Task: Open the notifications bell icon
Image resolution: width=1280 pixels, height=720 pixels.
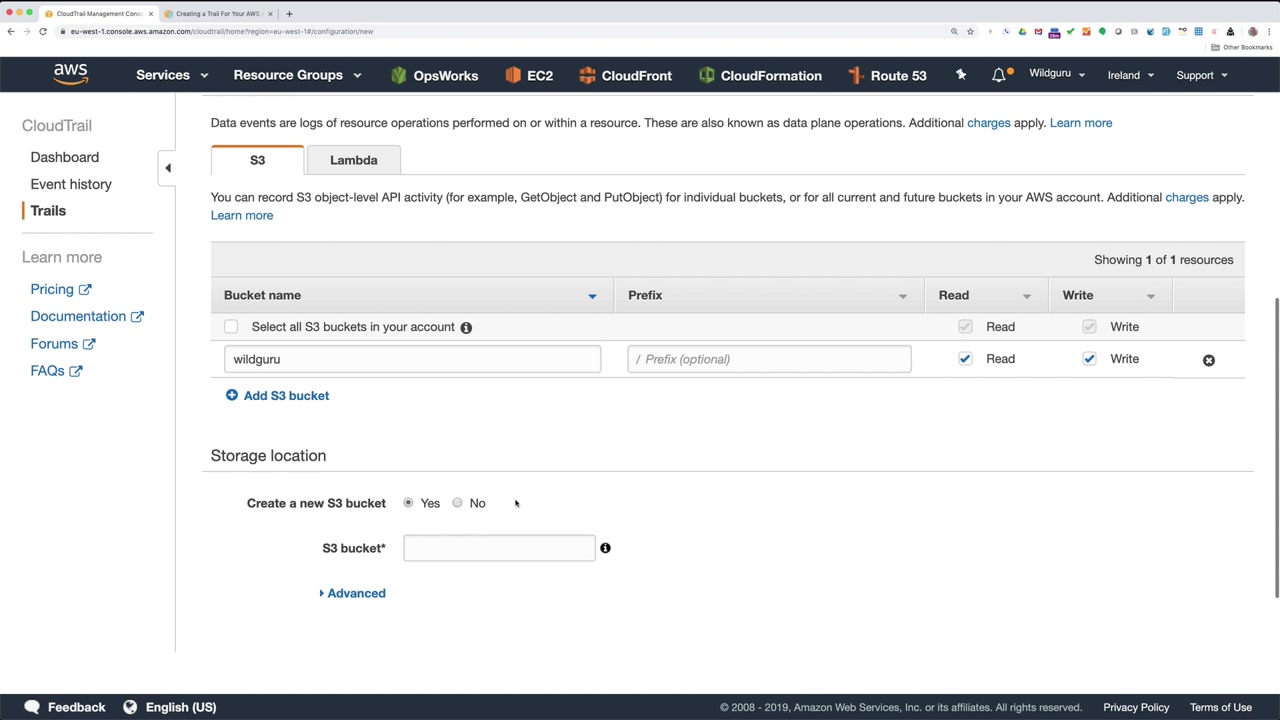Action: click(x=999, y=75)
